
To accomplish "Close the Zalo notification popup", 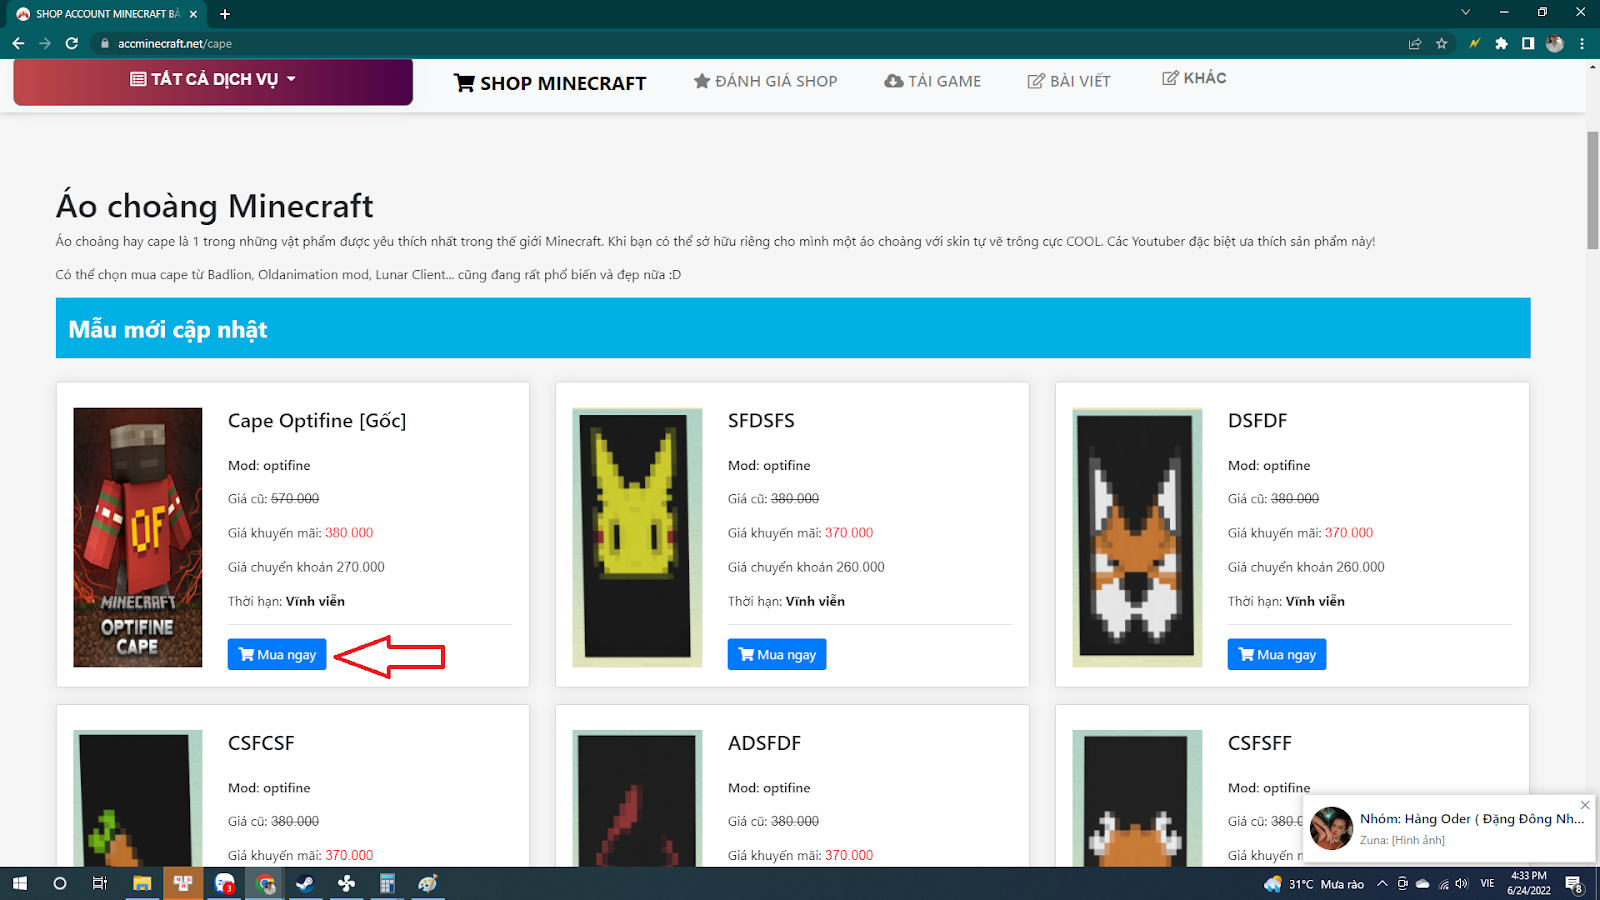I will [1585, 805].
